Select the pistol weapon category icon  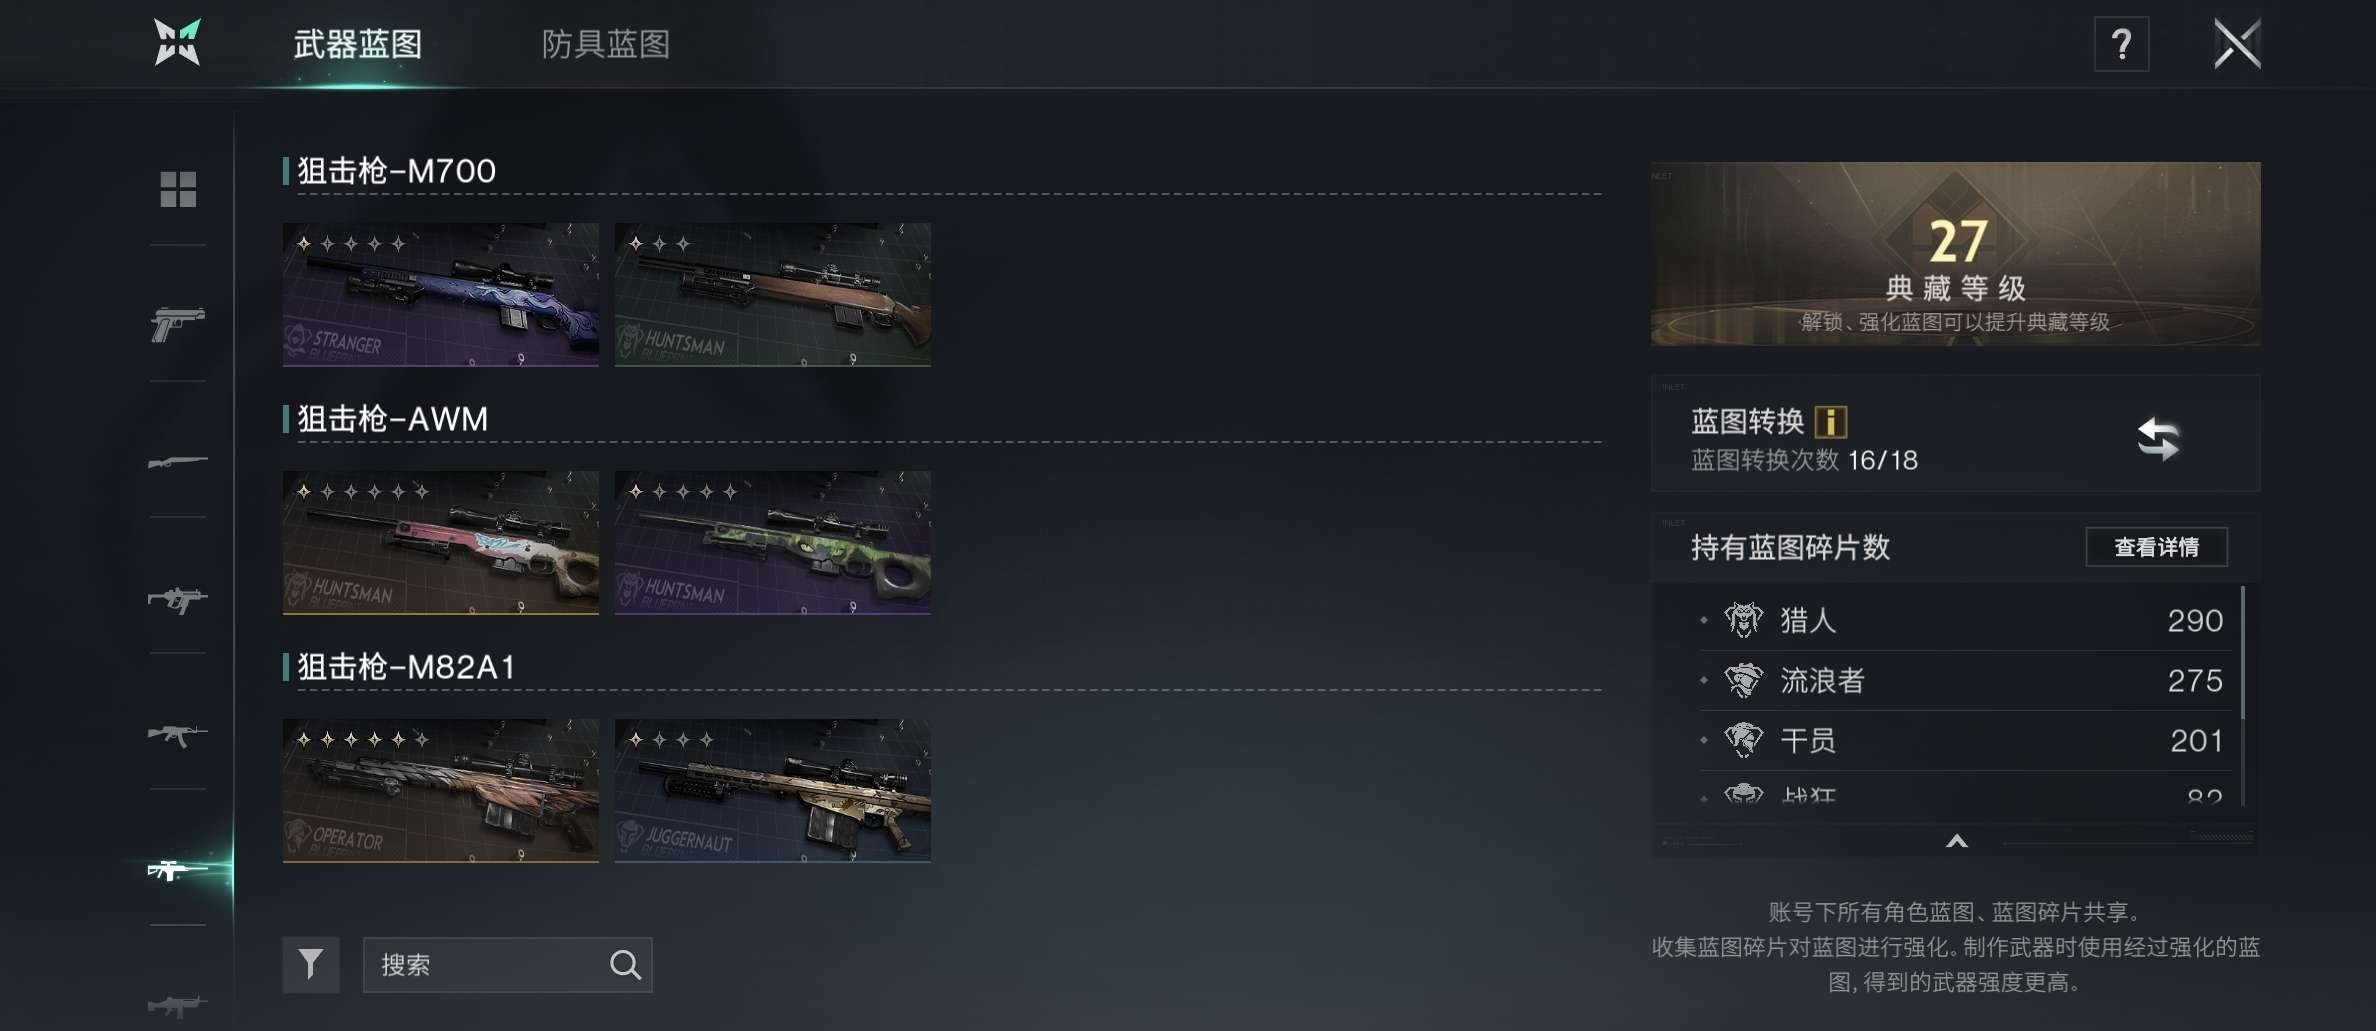point(178,324)
